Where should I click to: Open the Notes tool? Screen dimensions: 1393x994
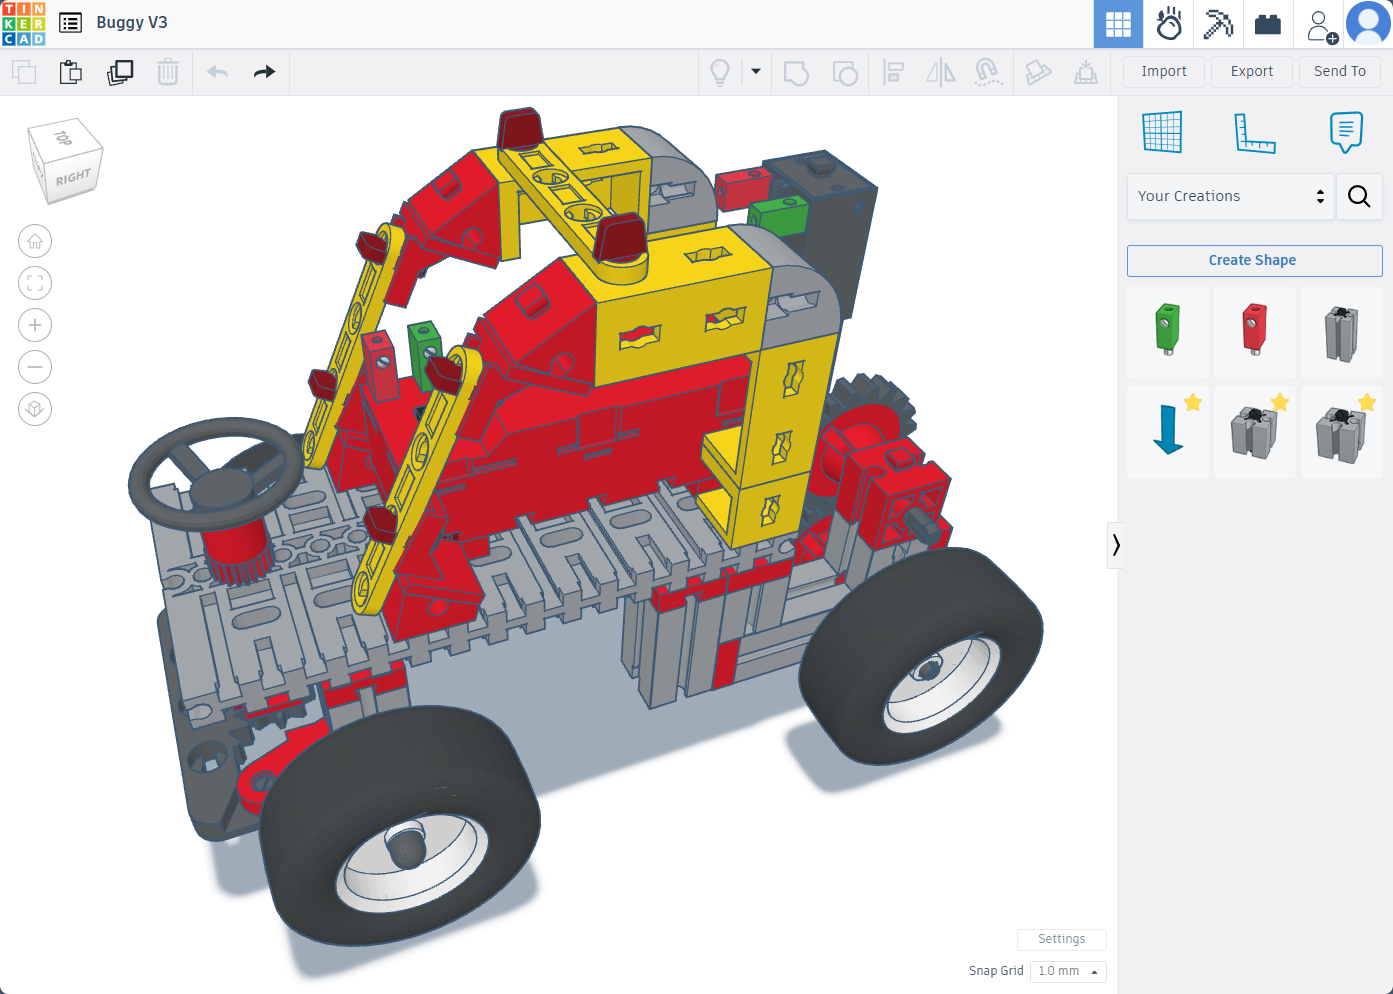(1346, 132)
